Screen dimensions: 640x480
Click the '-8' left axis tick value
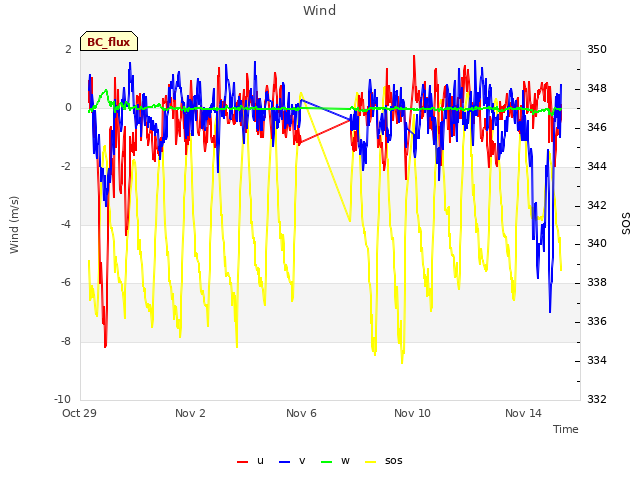pos(66,341)
